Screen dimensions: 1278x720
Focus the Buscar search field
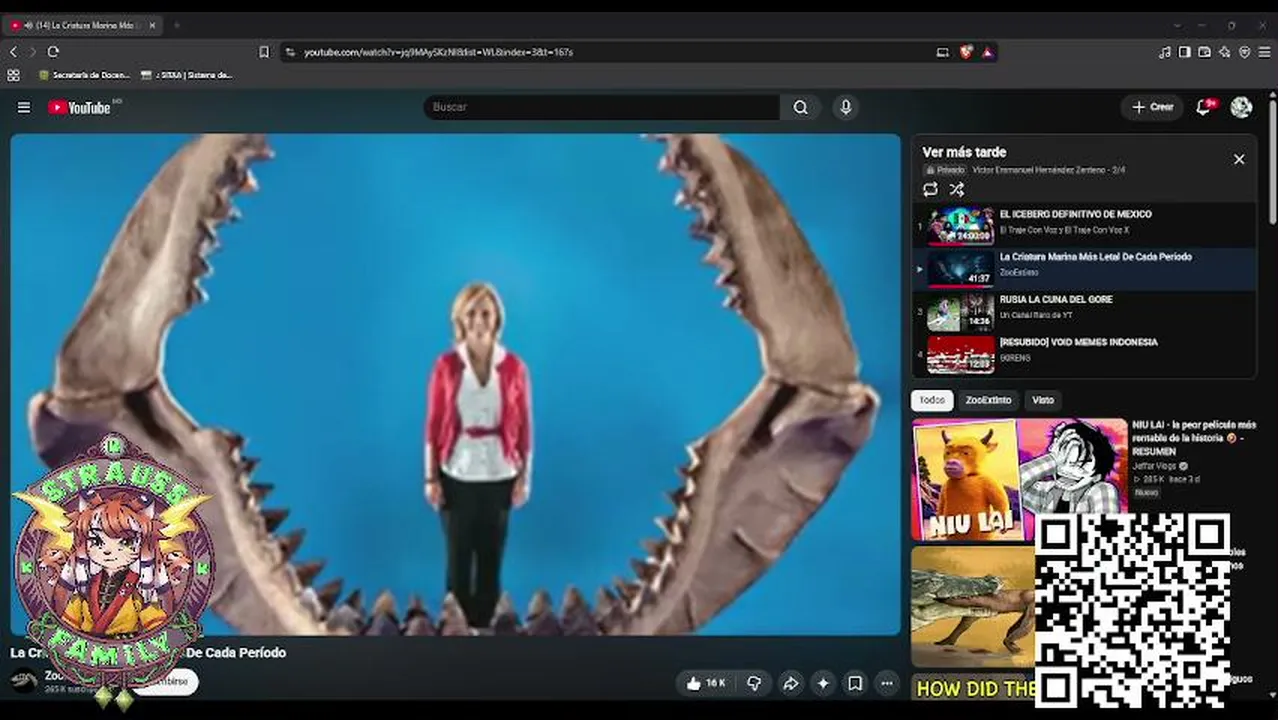pos(602,107)
